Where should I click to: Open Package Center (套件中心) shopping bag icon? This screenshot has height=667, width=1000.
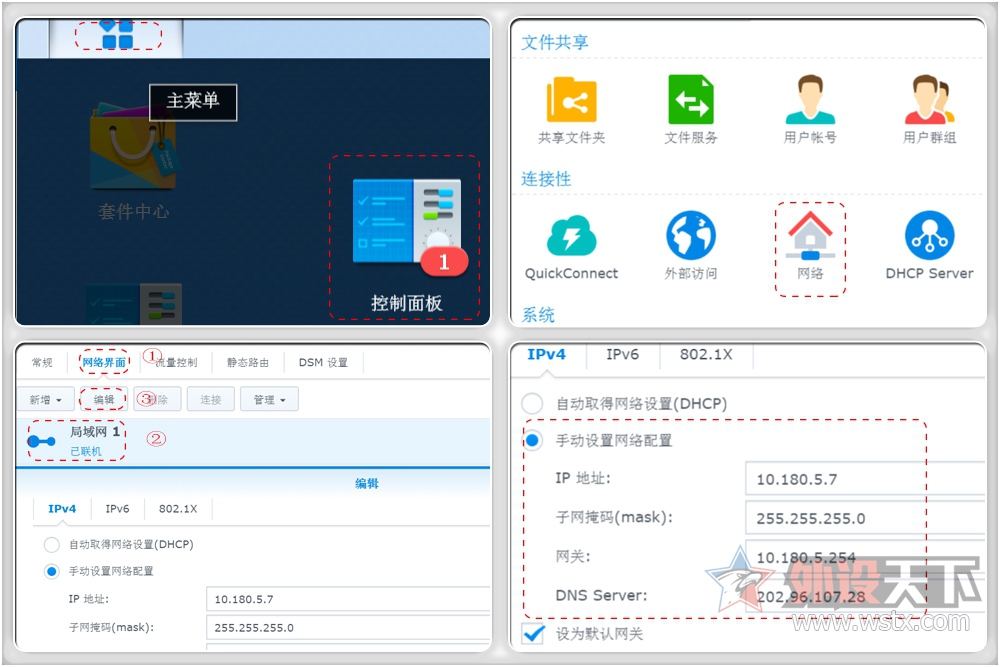tap(133, 147)
